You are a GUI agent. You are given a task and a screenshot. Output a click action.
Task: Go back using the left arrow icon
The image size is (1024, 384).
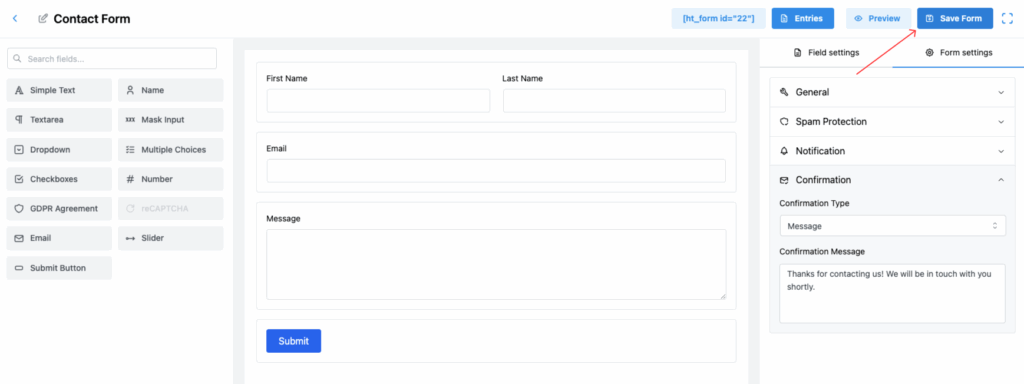(15, 18)
